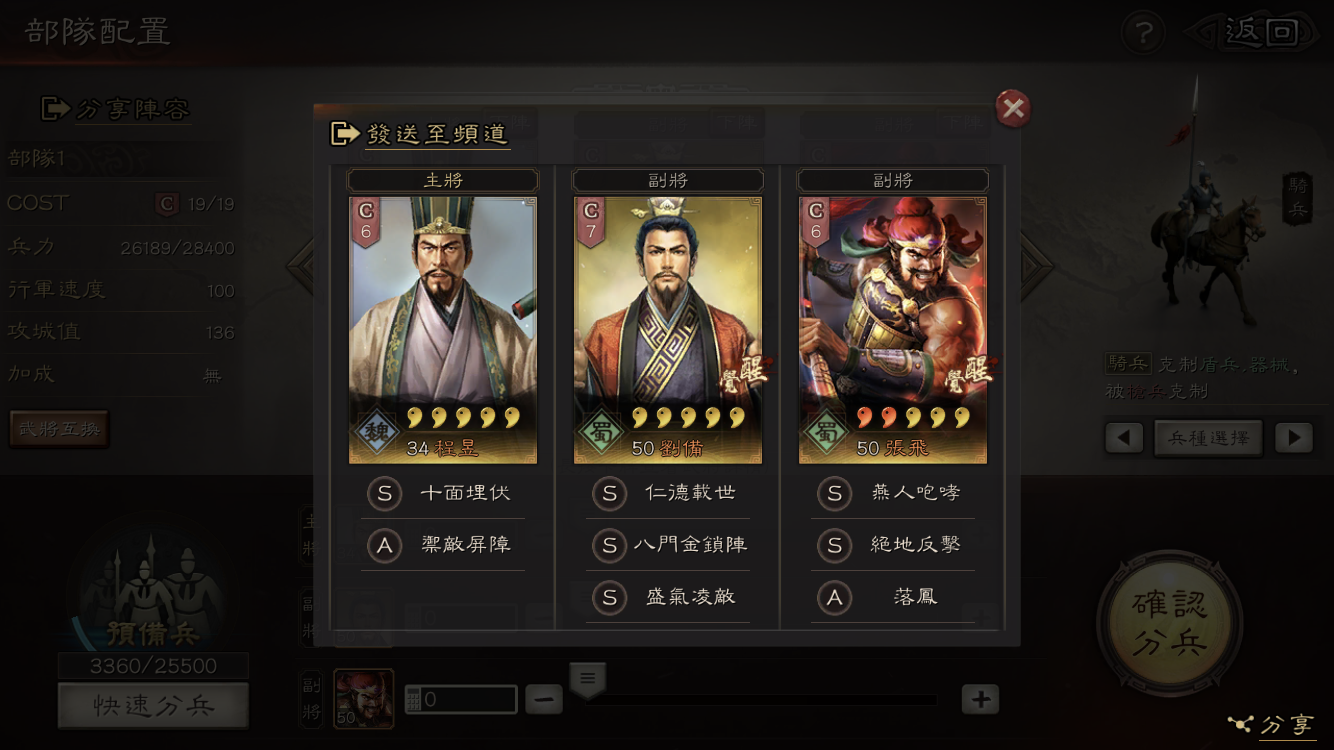Select the 張飛 general card
The width and height of the screenshot is (1334, 750).
click(x=893, y=330)
